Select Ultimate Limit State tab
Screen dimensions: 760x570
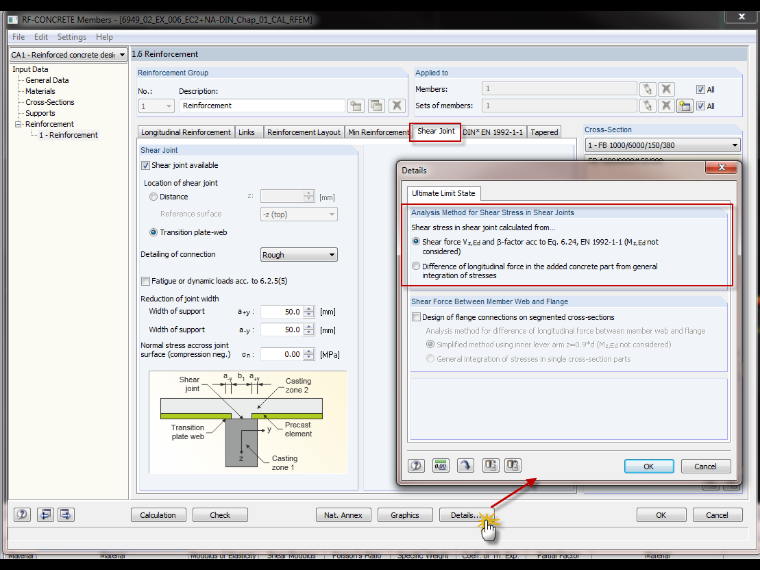click(x=443, y=193)
